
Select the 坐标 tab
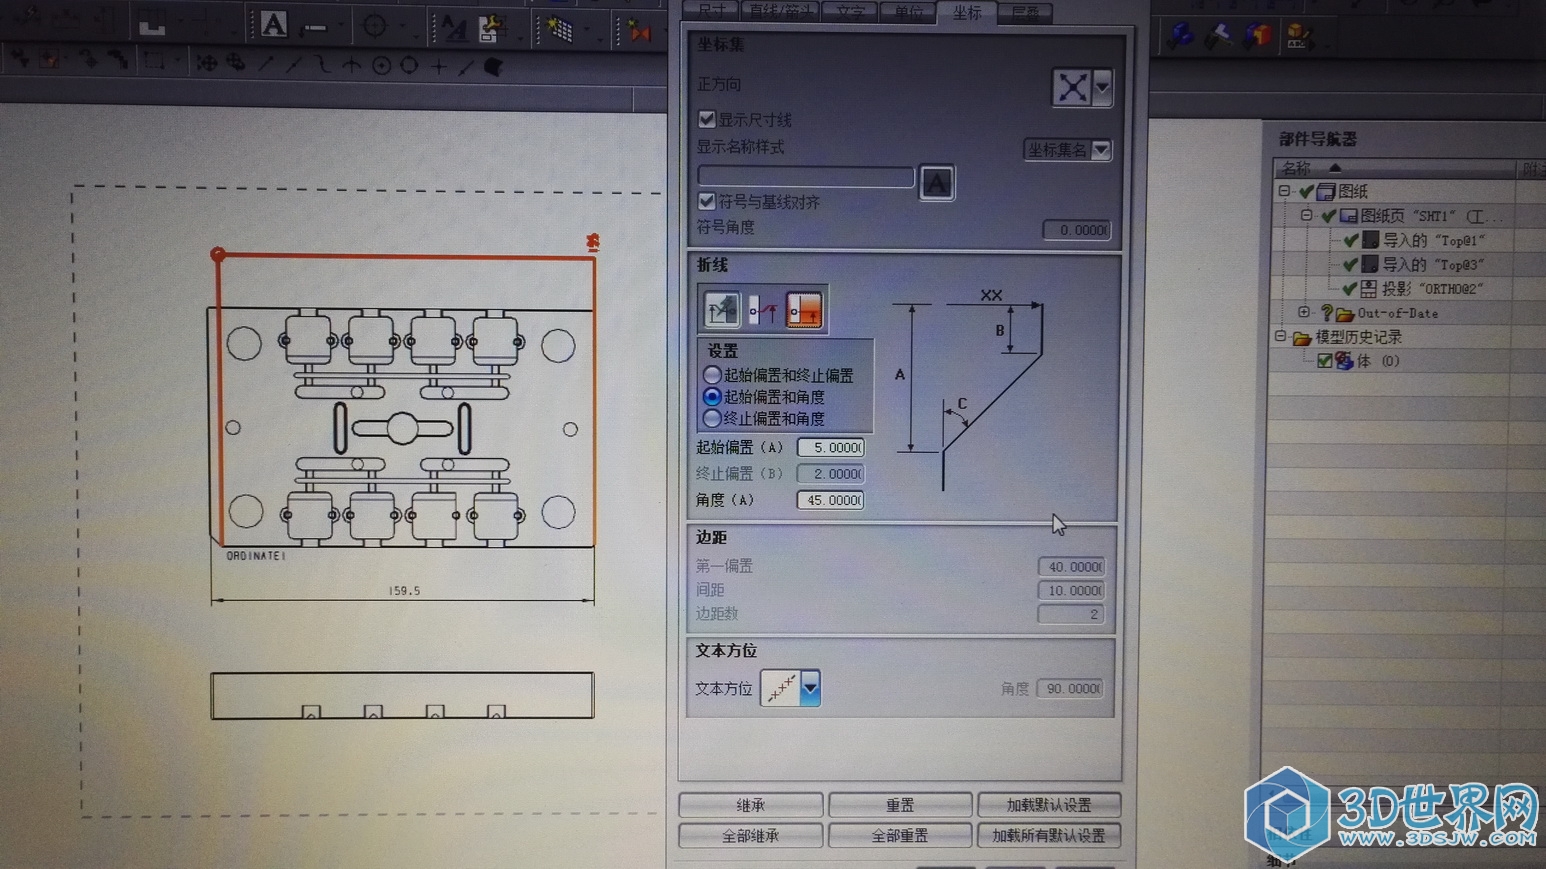(967, 12)
